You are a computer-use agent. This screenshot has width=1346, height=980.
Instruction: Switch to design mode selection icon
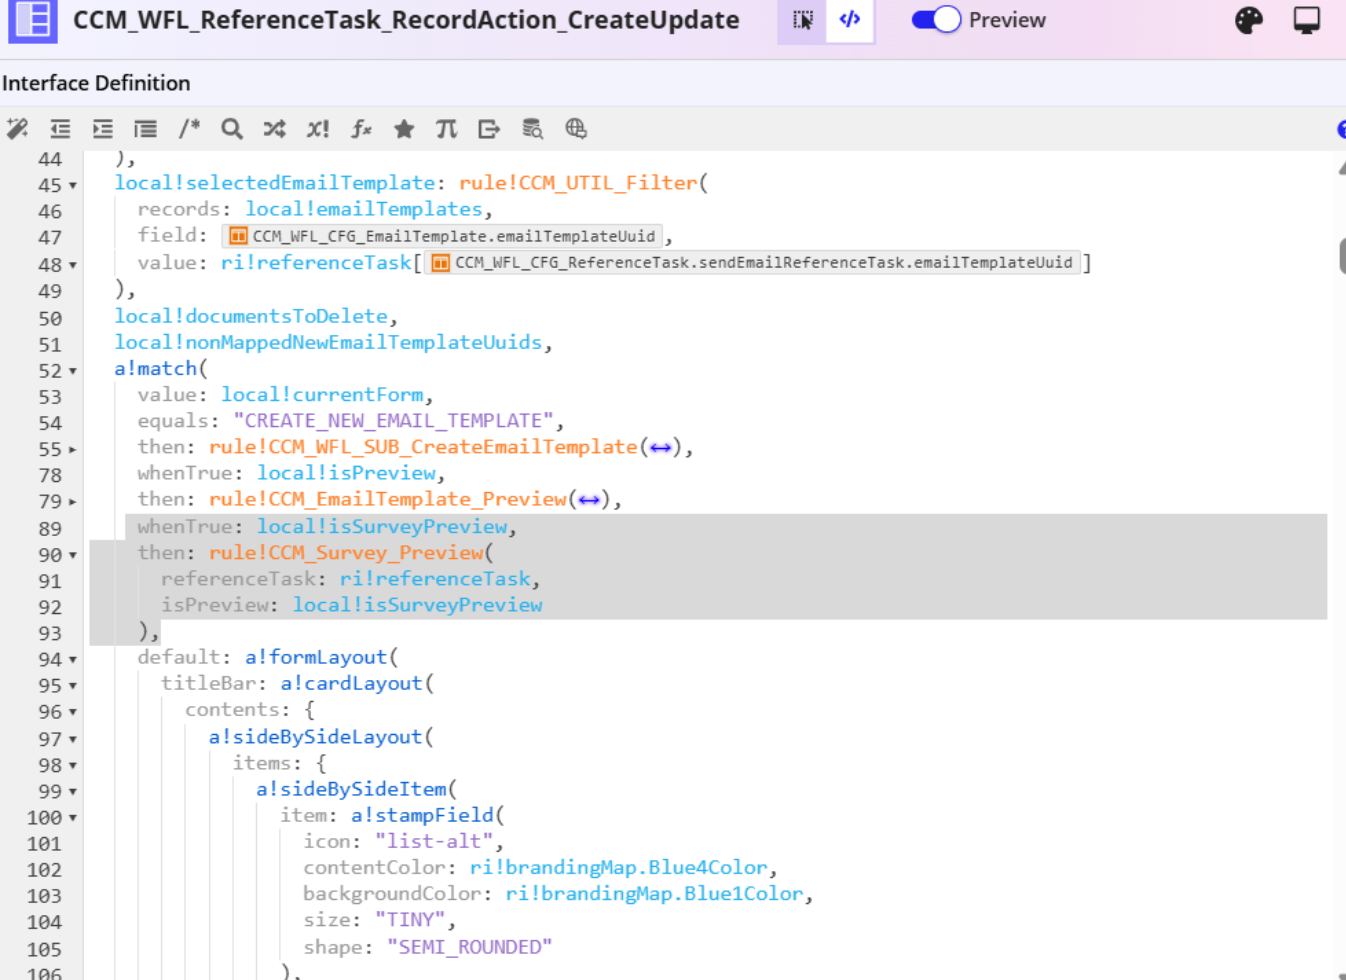802,21
